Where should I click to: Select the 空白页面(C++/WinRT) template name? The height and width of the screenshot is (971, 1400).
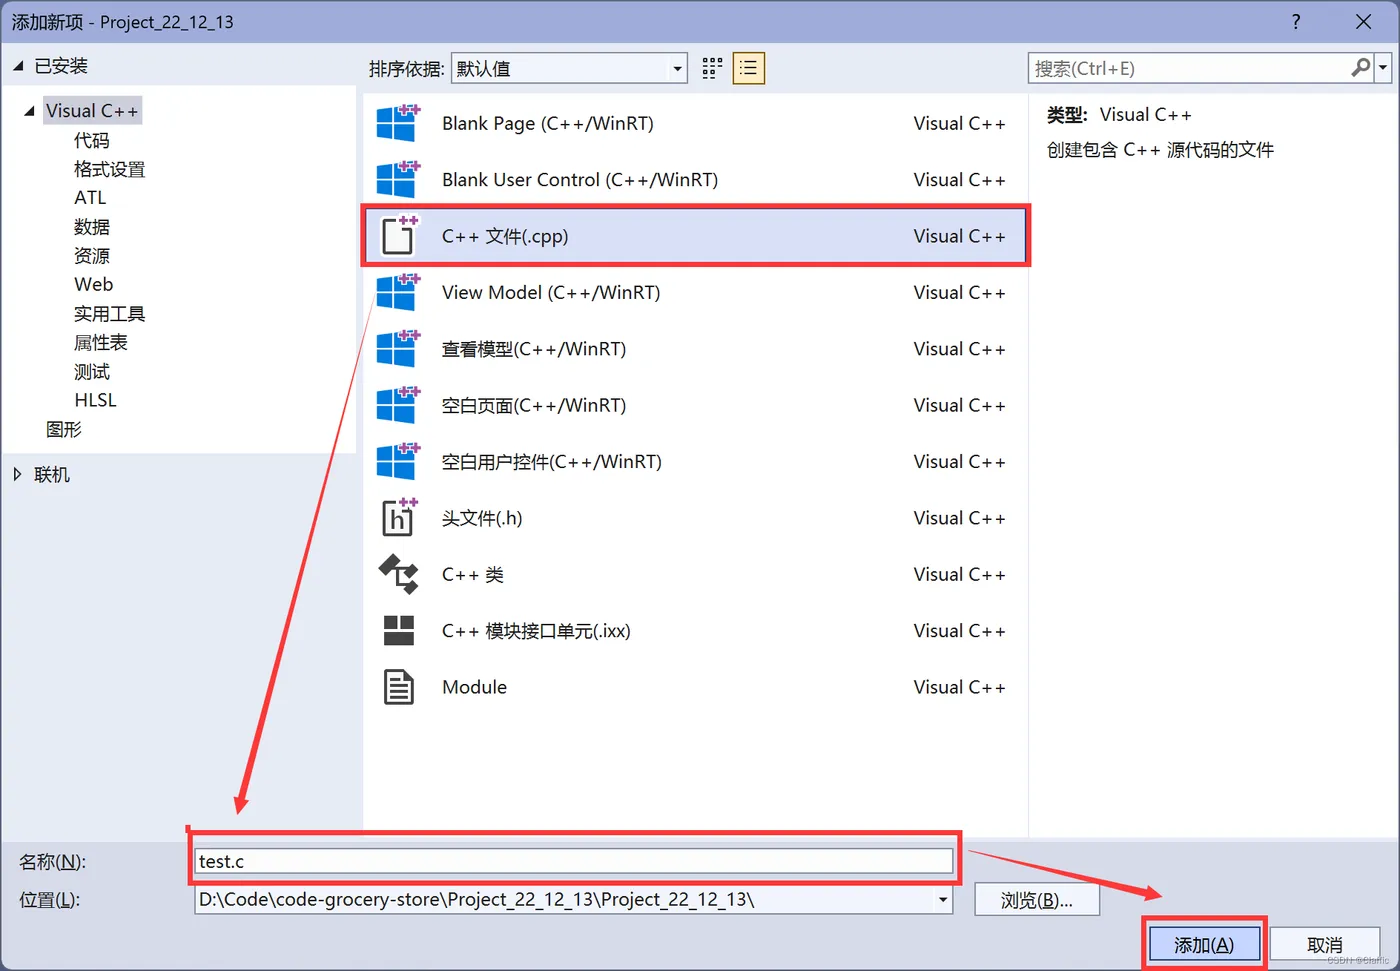[x=534, y=405]
